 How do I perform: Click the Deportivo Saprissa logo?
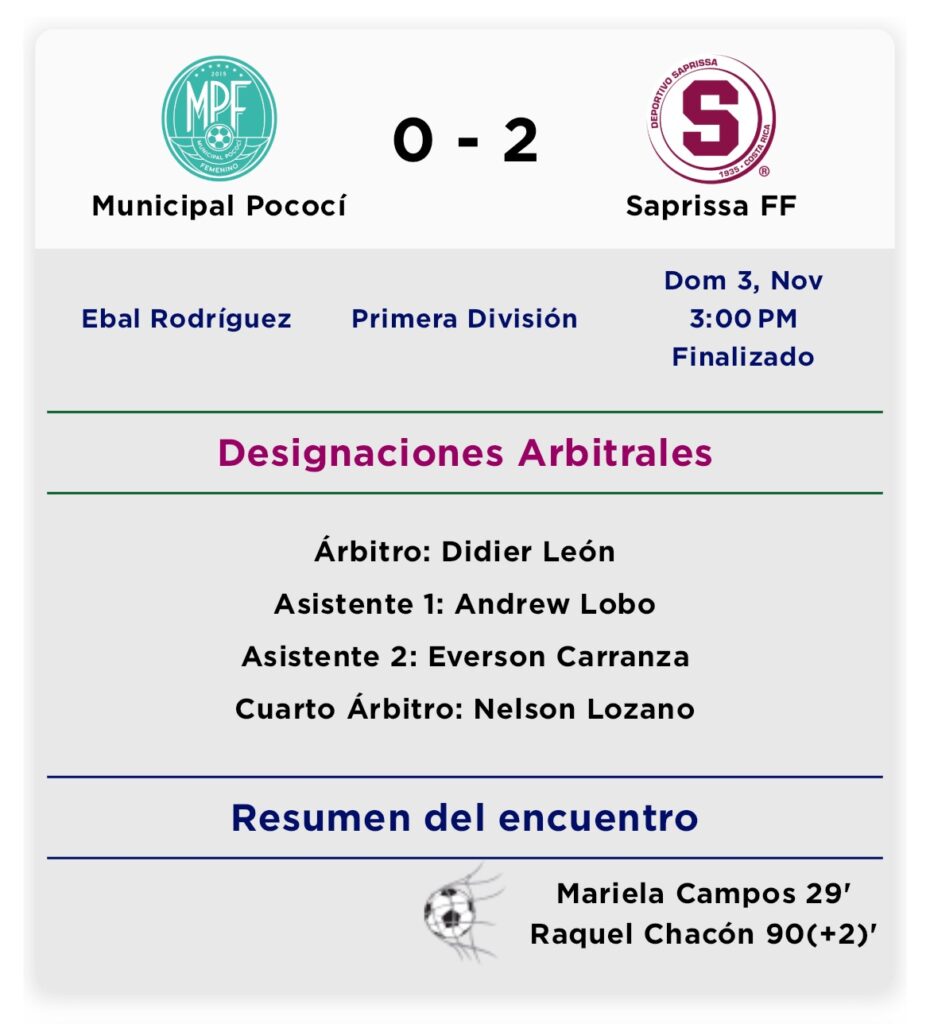click(x=711, y=118)
